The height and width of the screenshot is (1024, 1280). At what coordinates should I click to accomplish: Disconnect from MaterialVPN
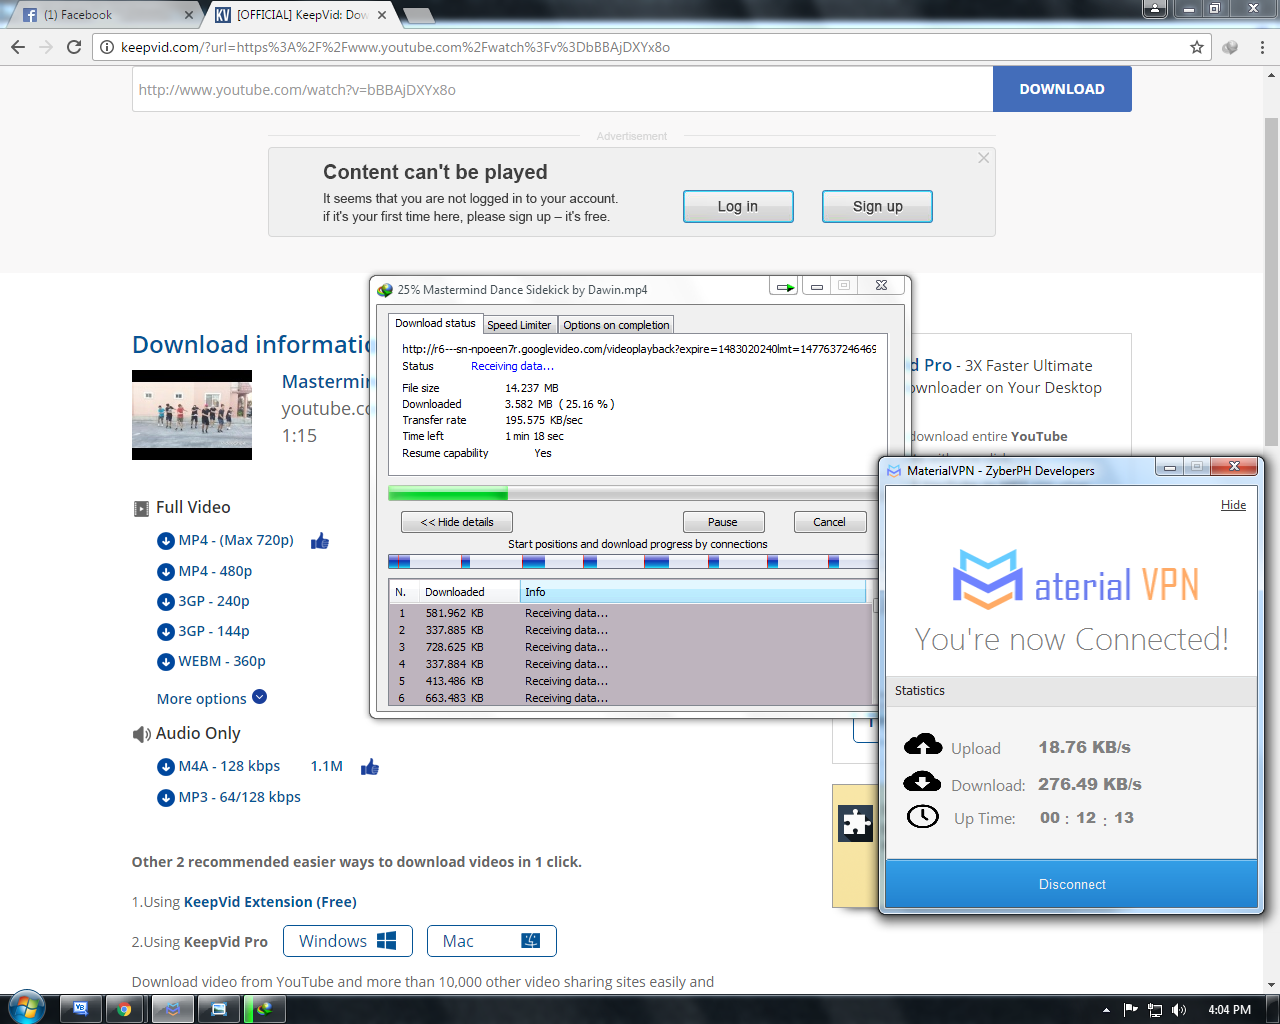(1071, 884)
